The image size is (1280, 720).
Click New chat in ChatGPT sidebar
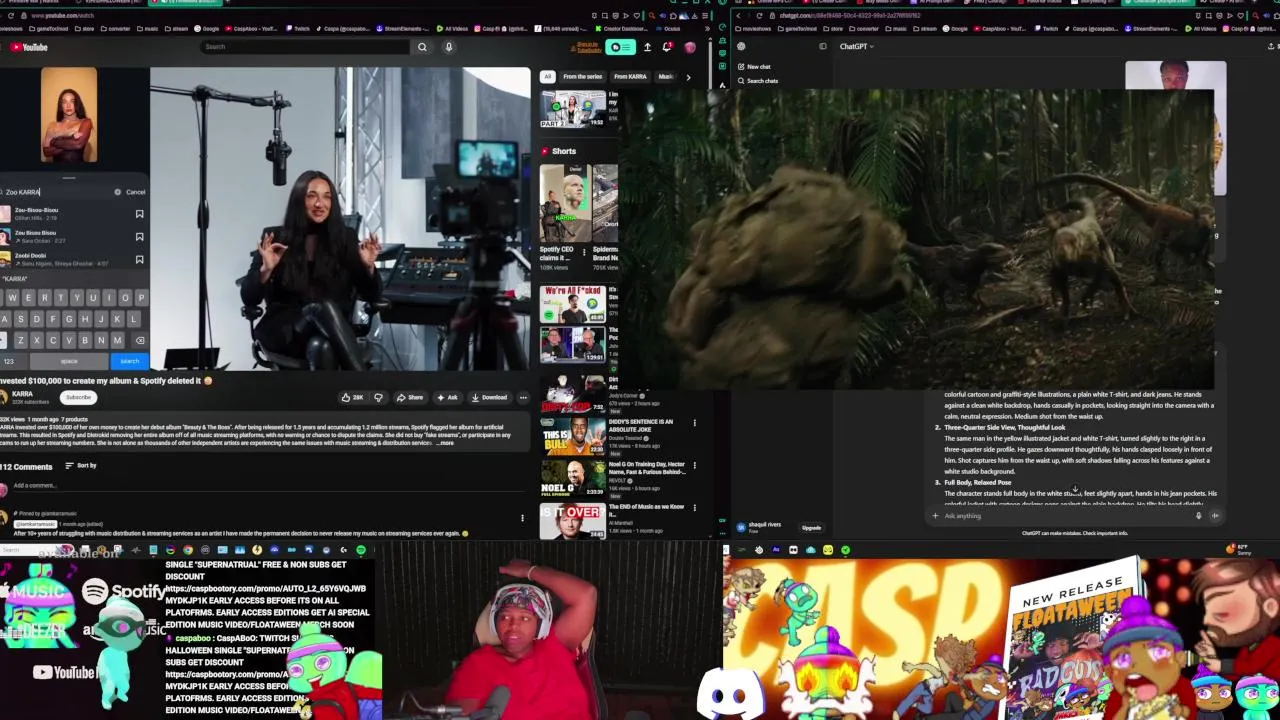tap(753, 67)
